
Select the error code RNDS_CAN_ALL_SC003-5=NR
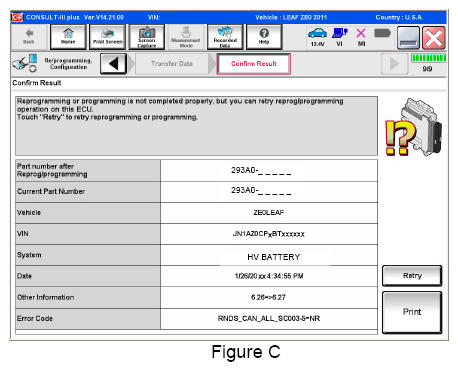click(269, 318)
